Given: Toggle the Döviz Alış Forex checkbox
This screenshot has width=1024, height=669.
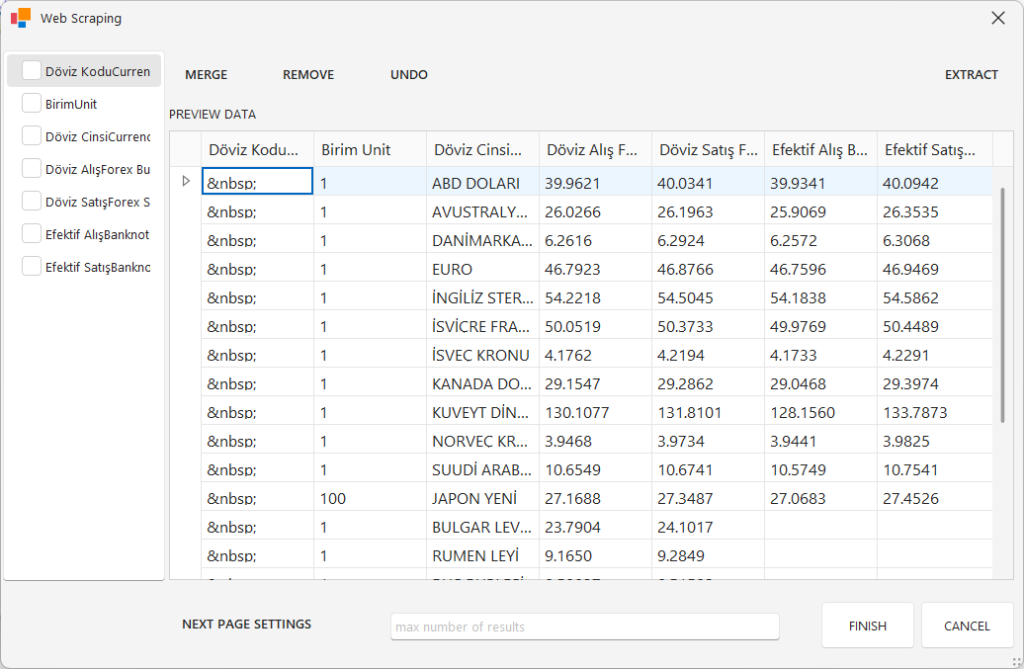Looking at the screenshot, I should pos(32,169).
